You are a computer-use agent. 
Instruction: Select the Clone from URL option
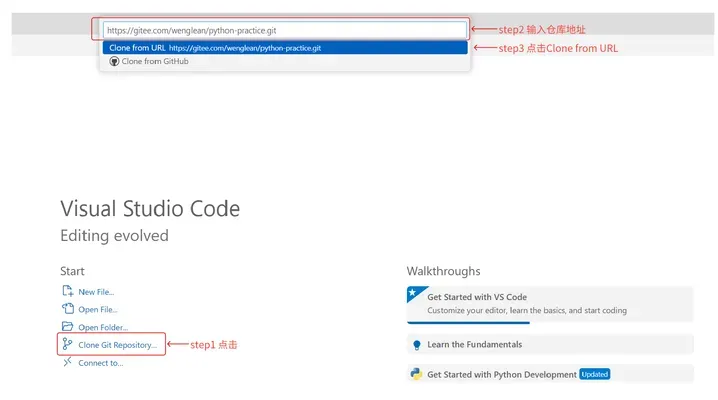[285, 48]
